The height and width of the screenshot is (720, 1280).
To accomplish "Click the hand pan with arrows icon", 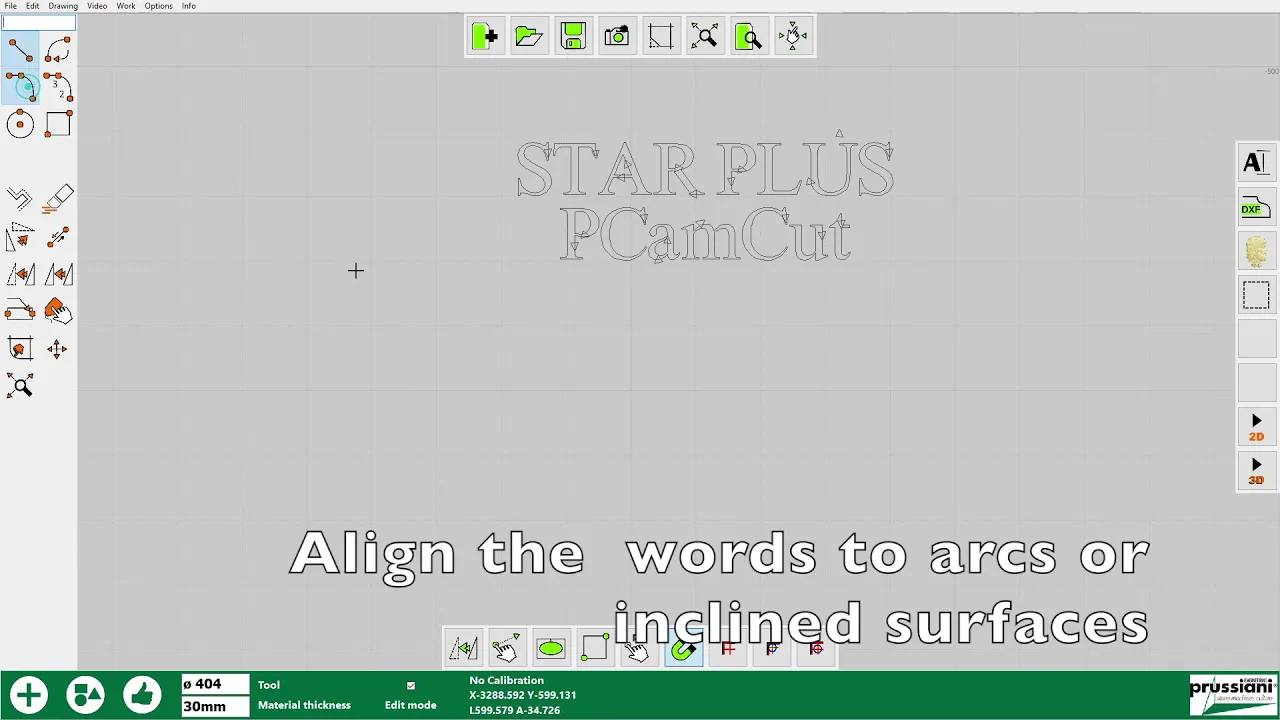I will click(x=793, y=37).
